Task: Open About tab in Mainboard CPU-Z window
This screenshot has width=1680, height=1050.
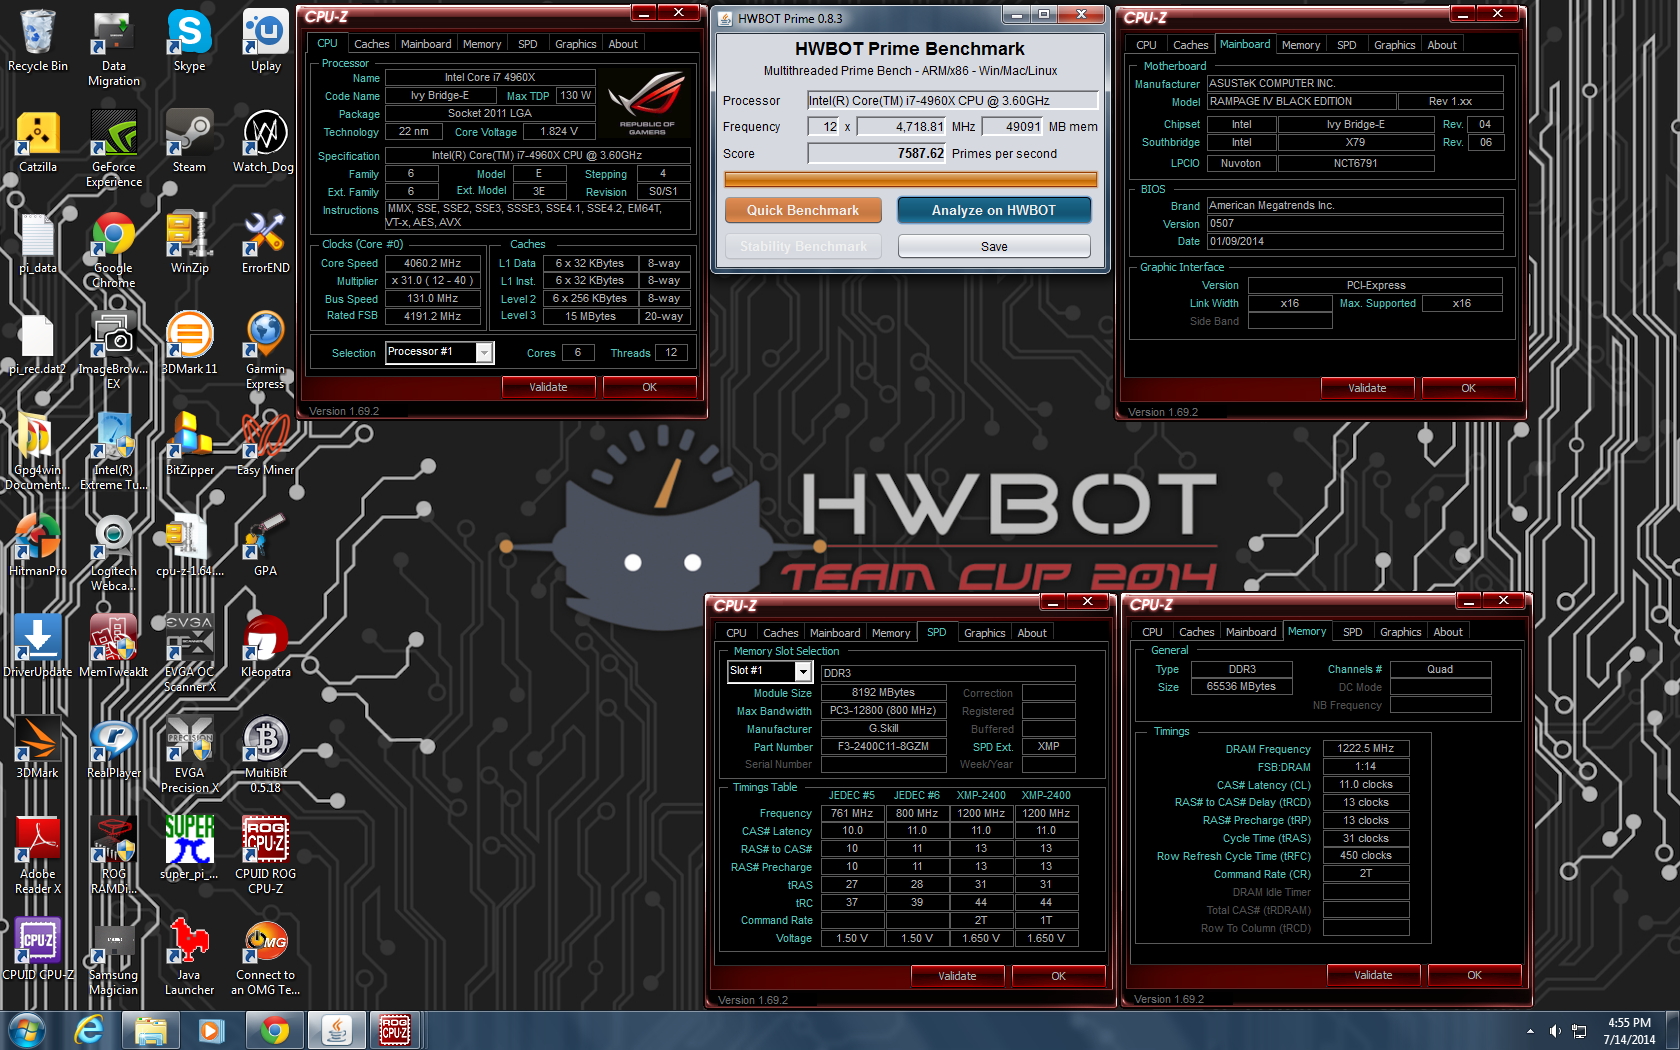Action: pos(1441,45)
